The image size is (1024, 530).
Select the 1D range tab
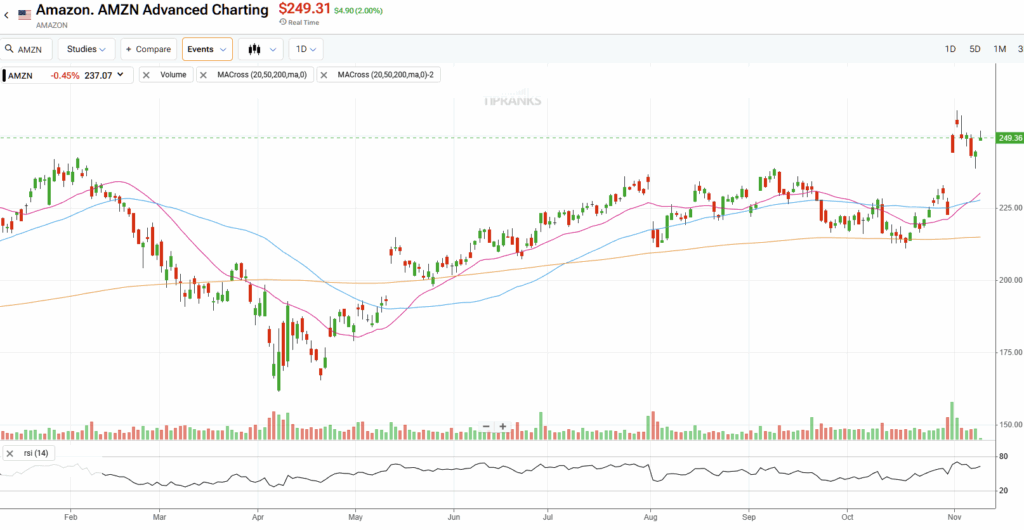point(950,49)
